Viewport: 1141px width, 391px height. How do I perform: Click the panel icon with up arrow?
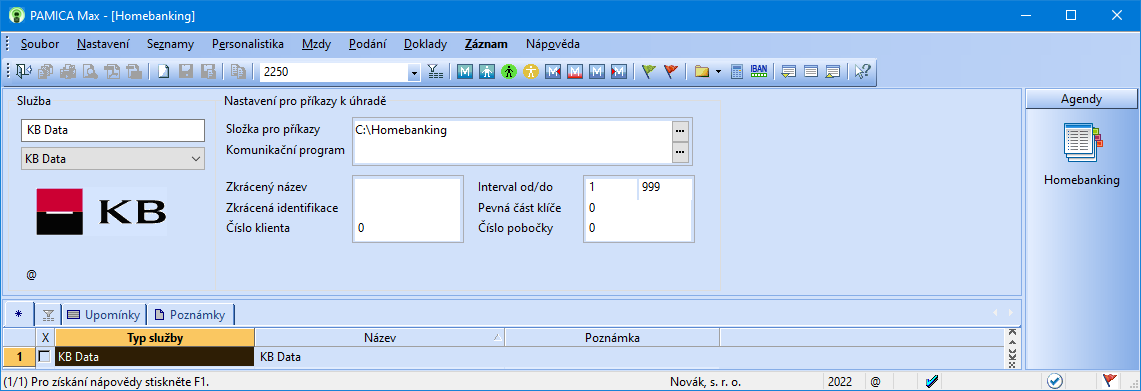click(833, 71)
